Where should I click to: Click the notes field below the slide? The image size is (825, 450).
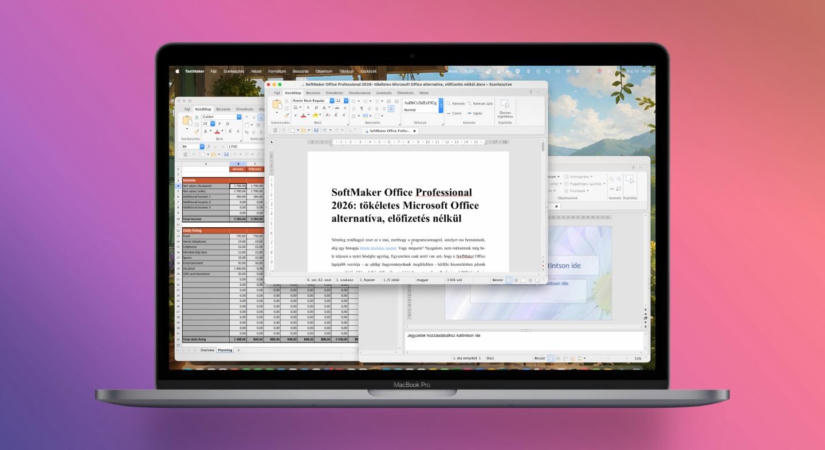(525, 341)
